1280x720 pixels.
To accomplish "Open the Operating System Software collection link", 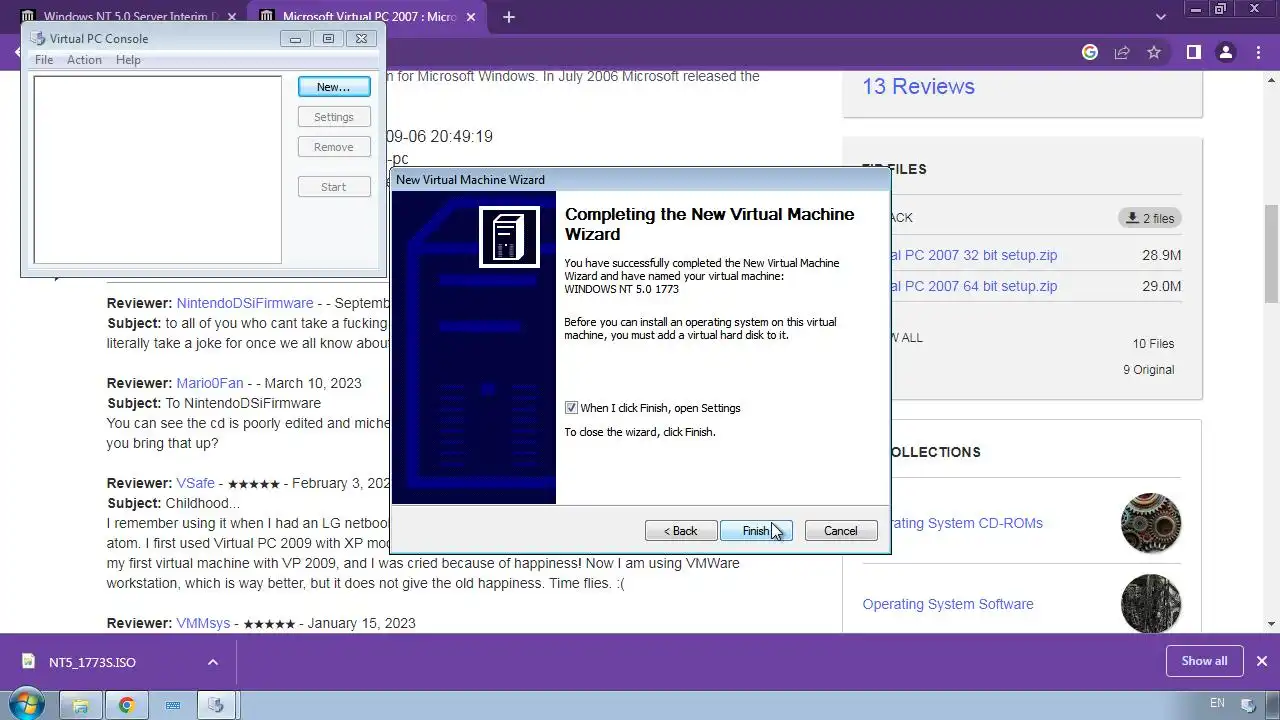I will pyautogui.click(x=948, y=604).
